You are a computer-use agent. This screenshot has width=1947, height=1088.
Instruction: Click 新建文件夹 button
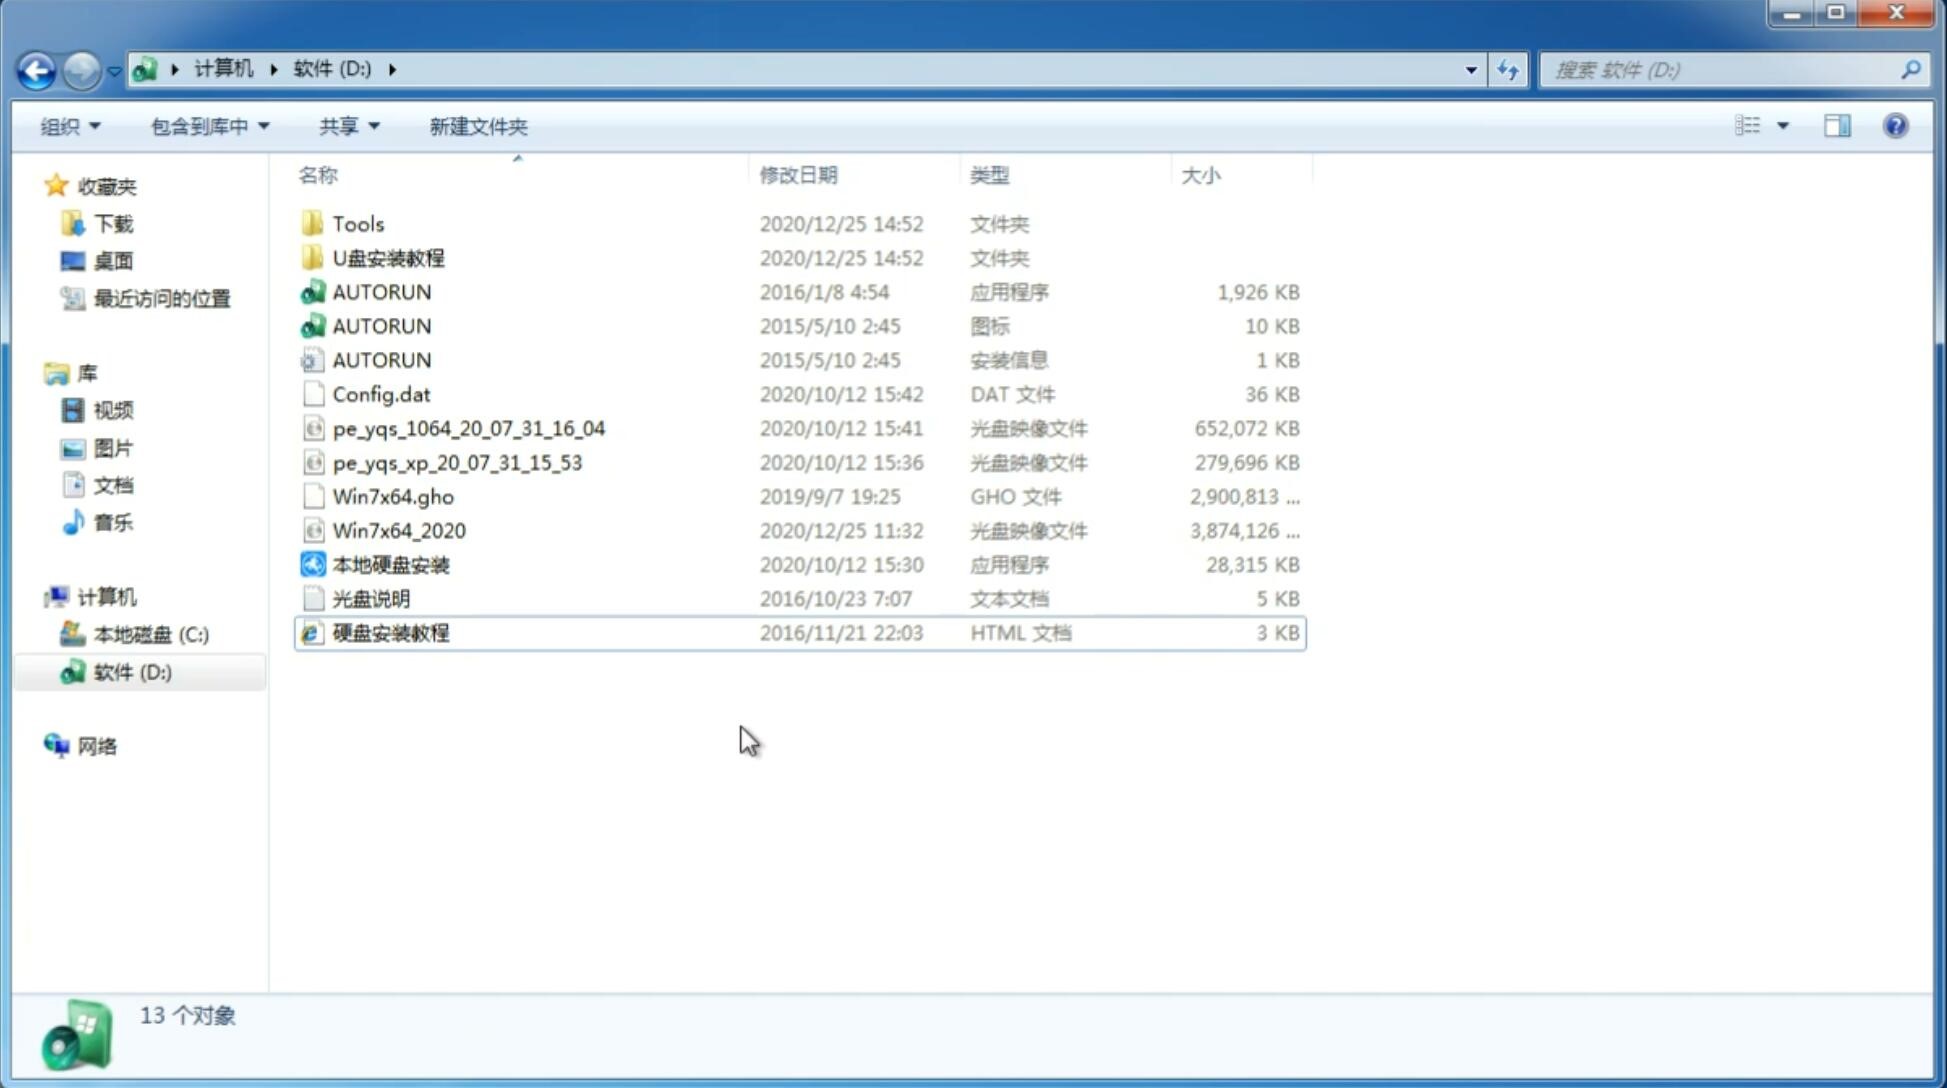tap(479, 124)
